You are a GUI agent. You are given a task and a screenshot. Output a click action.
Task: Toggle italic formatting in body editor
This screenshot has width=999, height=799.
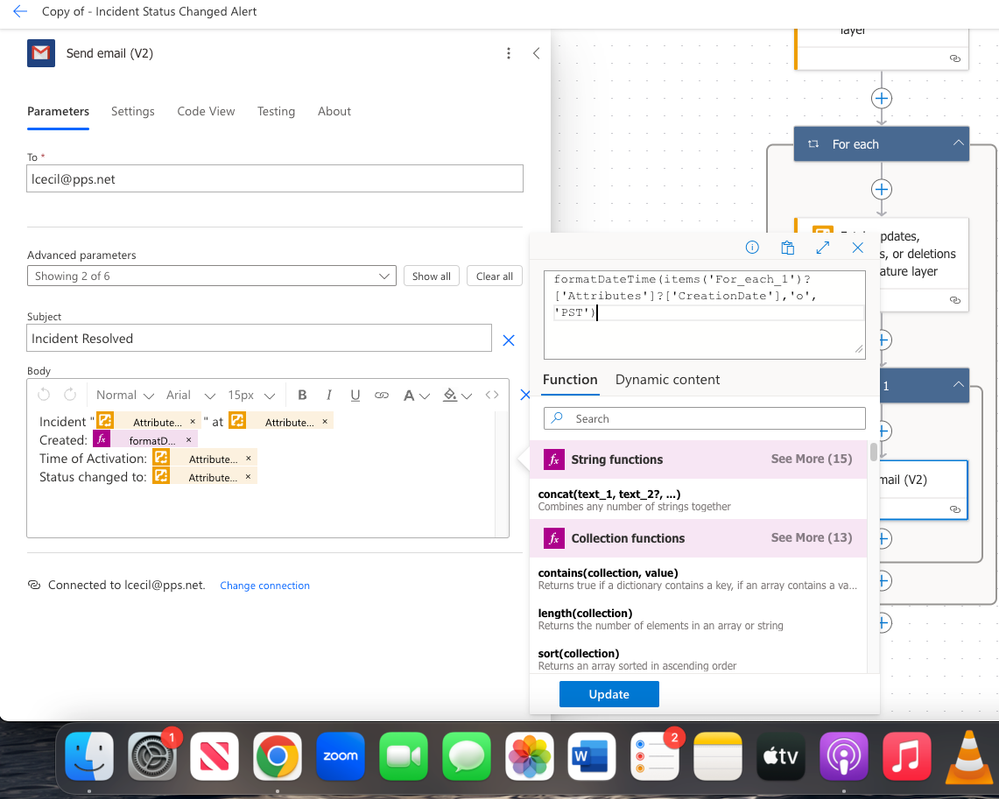tap(329, 395)
